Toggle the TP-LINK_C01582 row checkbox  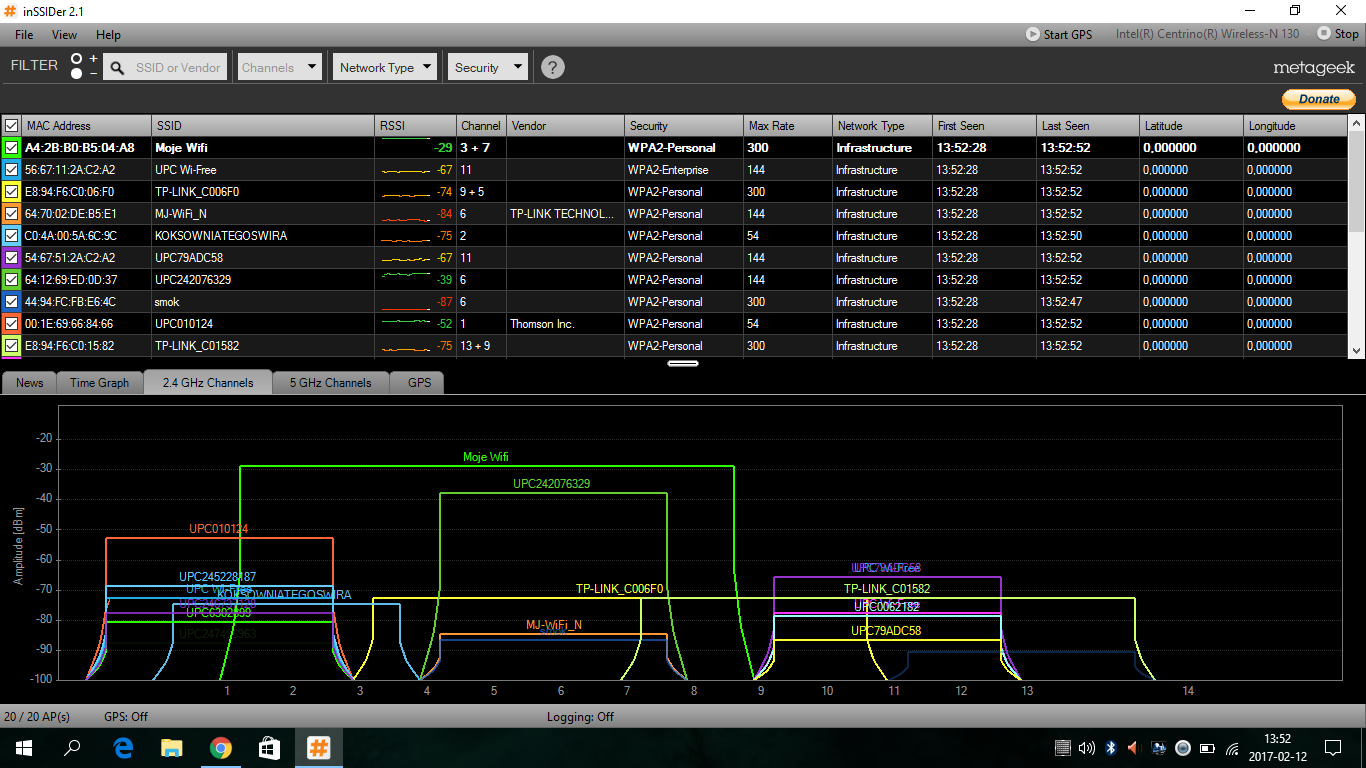[x=12, y=346]
